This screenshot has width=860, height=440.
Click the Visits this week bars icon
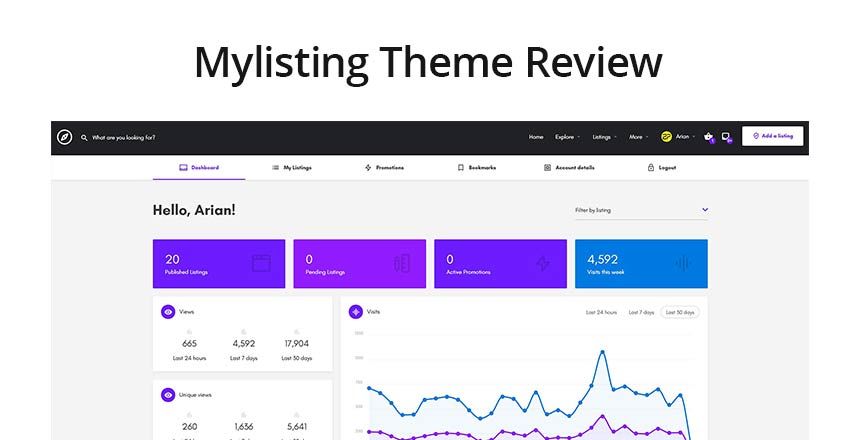(683, 263)
